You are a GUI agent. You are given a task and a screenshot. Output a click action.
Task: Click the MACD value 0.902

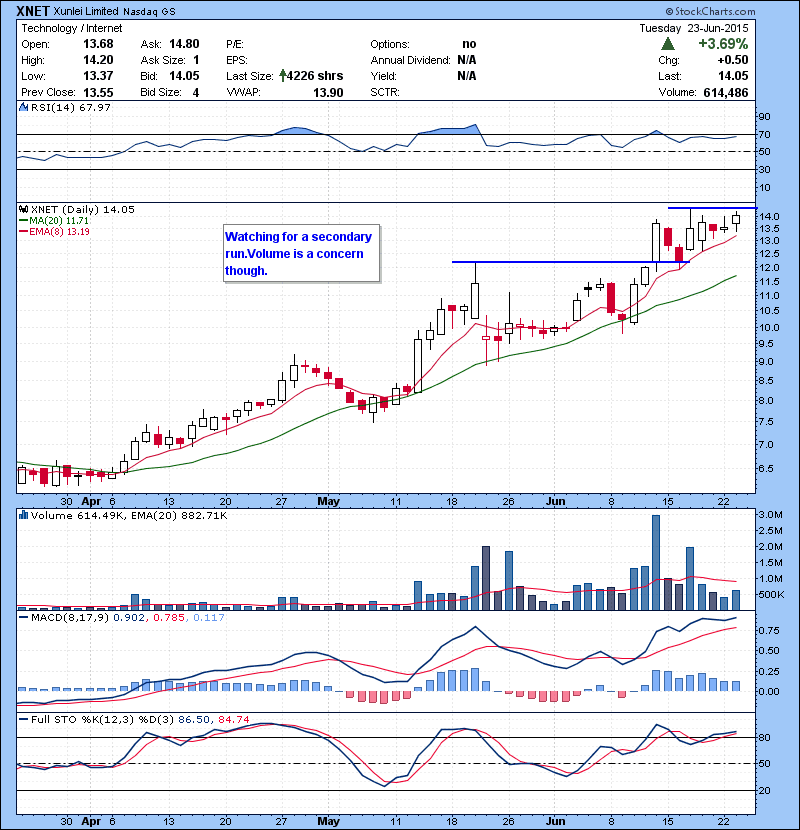click(129, 618)
